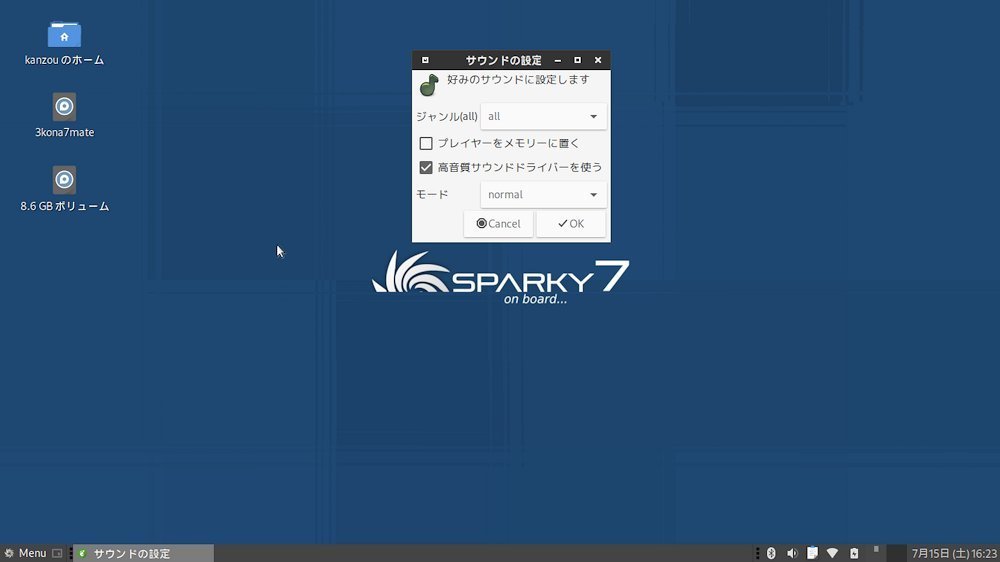
Task: Enable keeping the player in memory checkbox
Action: (426, 144)
